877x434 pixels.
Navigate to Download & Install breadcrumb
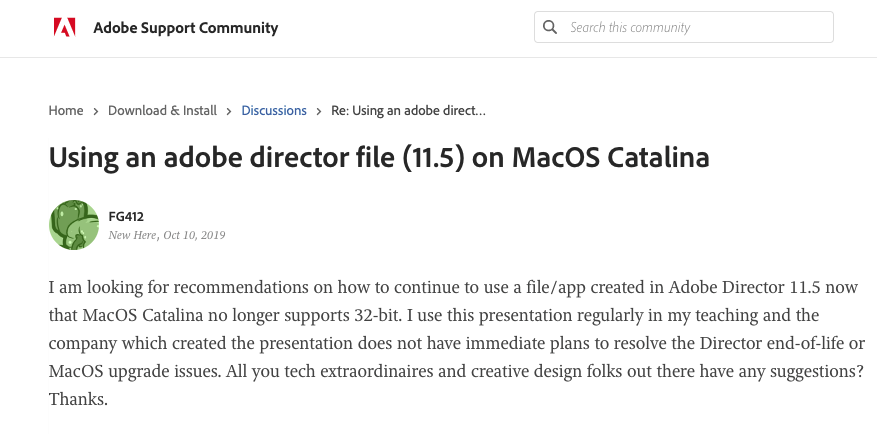pyautogui.click(x=162, y=111)
